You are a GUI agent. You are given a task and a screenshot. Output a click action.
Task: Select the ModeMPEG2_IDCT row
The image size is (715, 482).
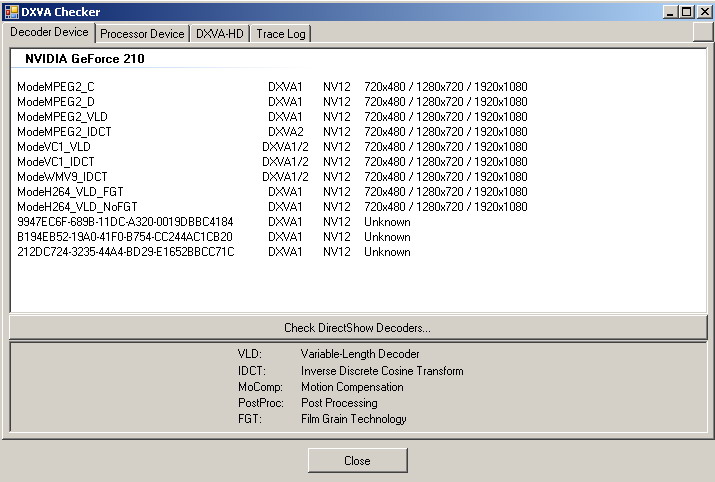click(272, 132)
